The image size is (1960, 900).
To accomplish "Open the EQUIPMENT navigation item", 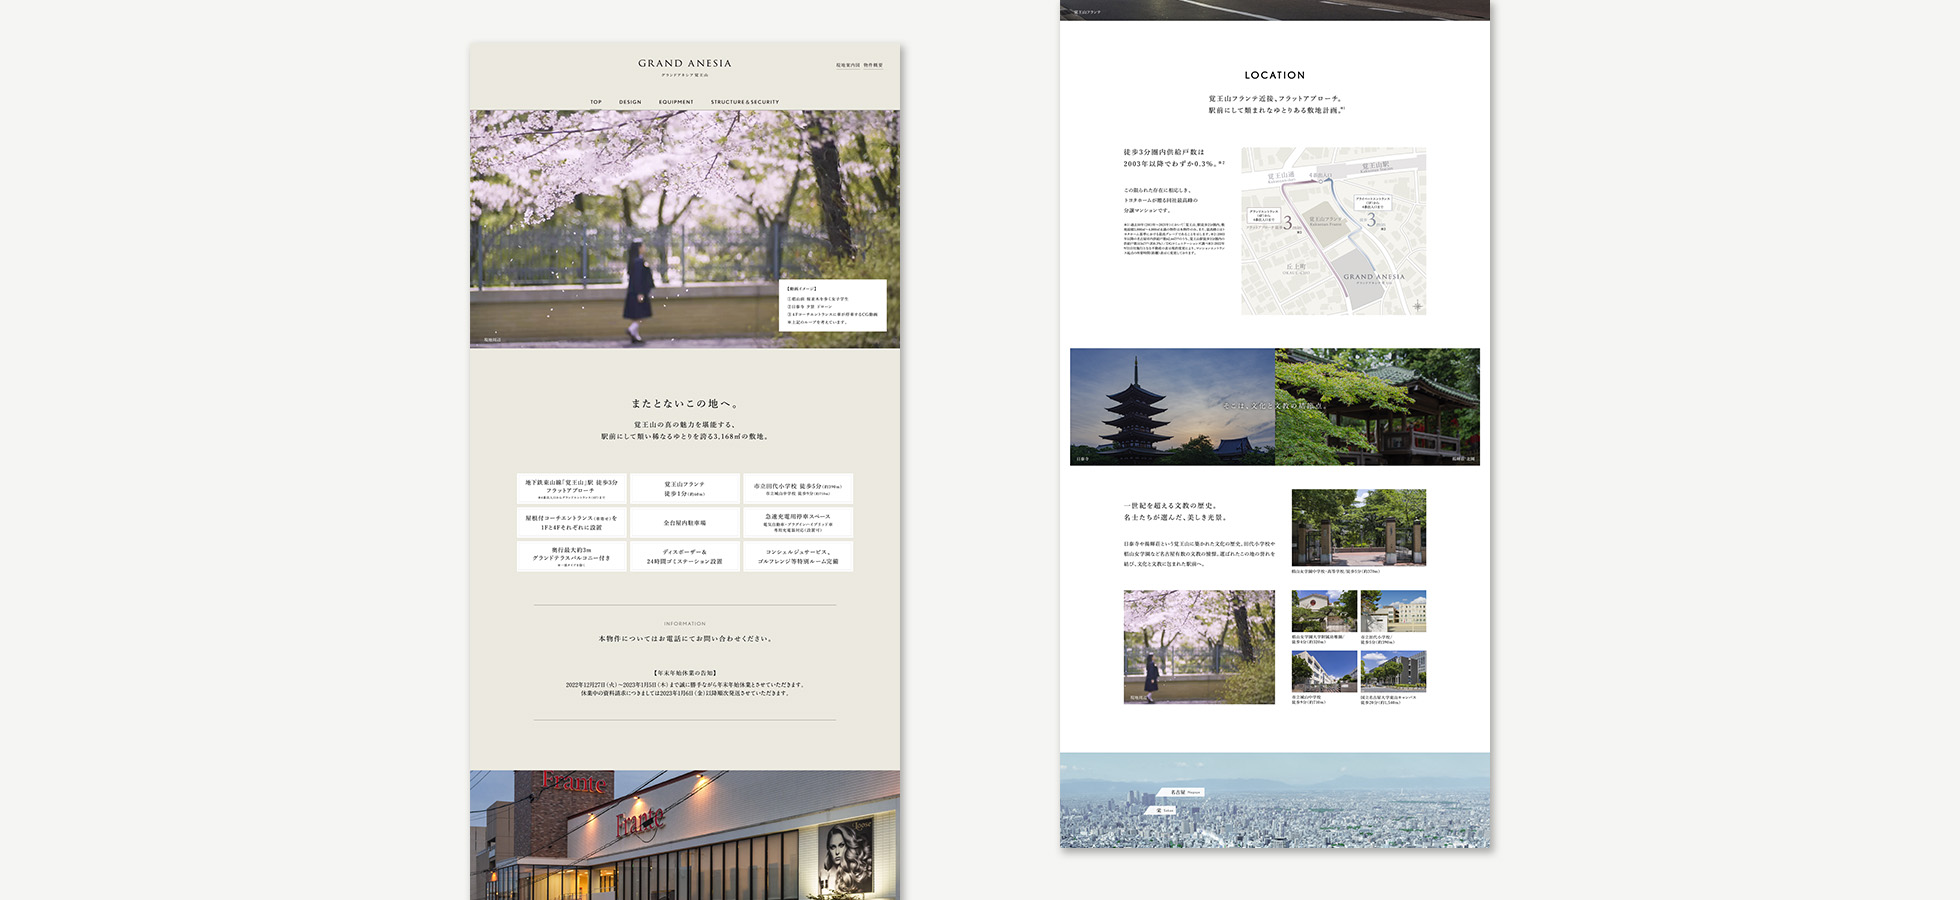I will 676,102.
